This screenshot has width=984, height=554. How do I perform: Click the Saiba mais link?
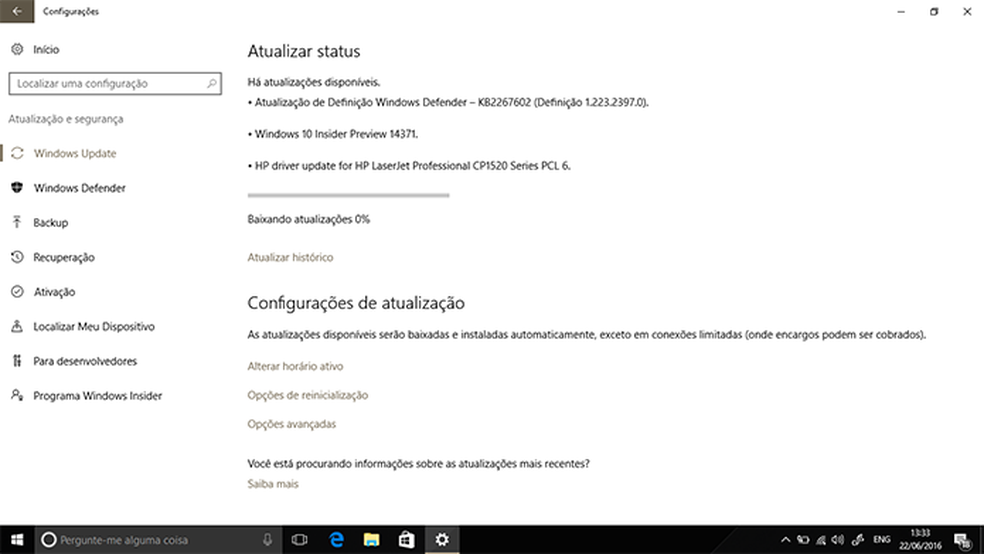(272, 484)
